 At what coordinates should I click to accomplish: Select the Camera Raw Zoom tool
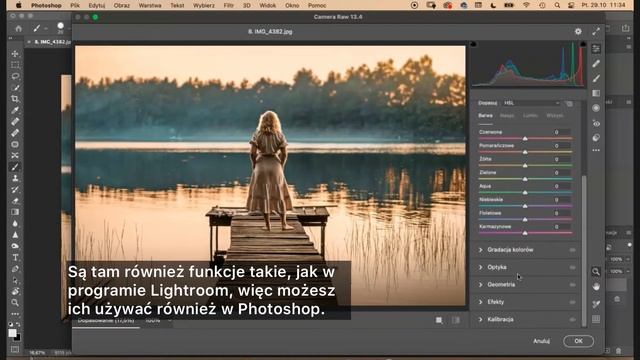pyautogui.click(x=596, y=271)
